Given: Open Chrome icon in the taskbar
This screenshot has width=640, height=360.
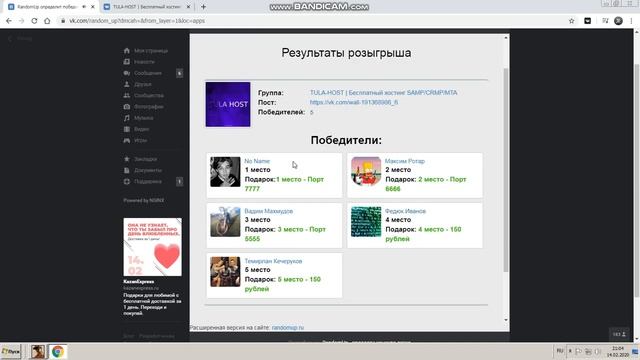Looking at the screenshot, I should [58, 351].
